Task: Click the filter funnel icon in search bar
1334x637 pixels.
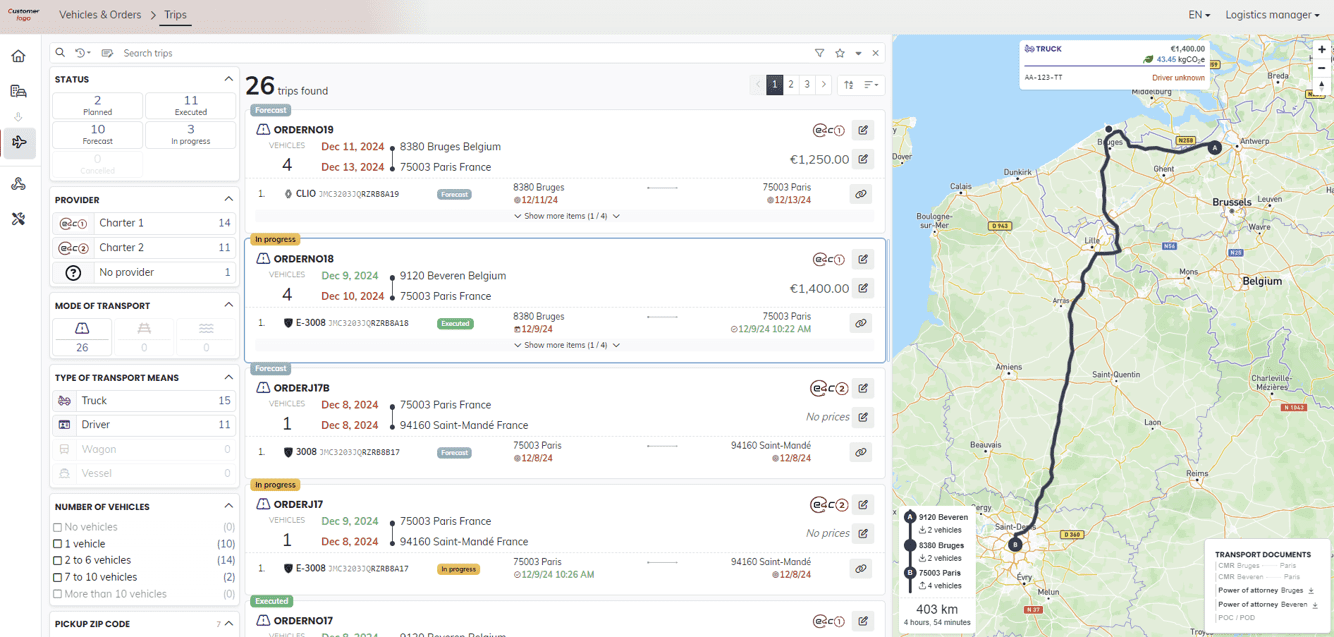Action: [x=819, y=53]
